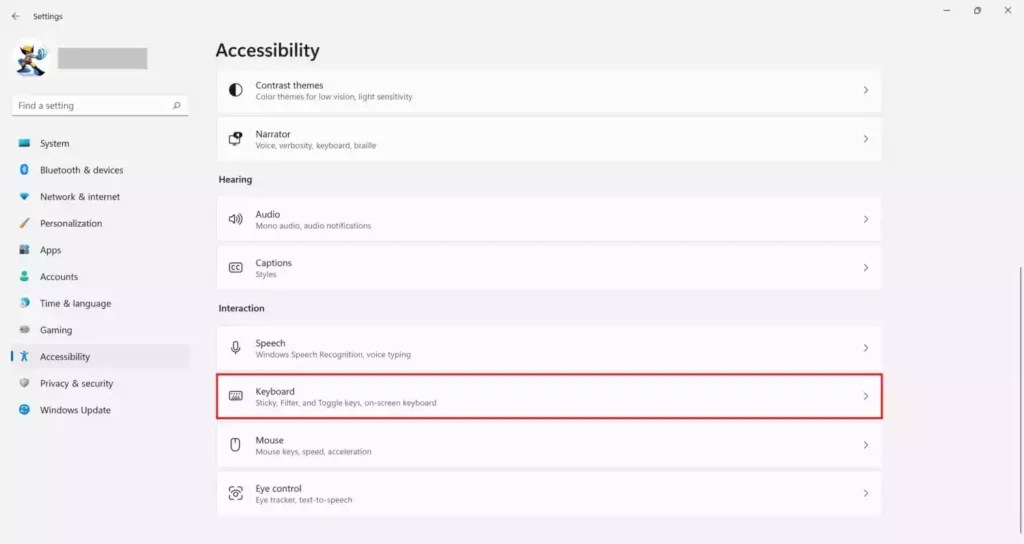Viewport: 1024px width, 544px height.
Task: Open the Mouse keys settings row
Action: coord(549,445)
